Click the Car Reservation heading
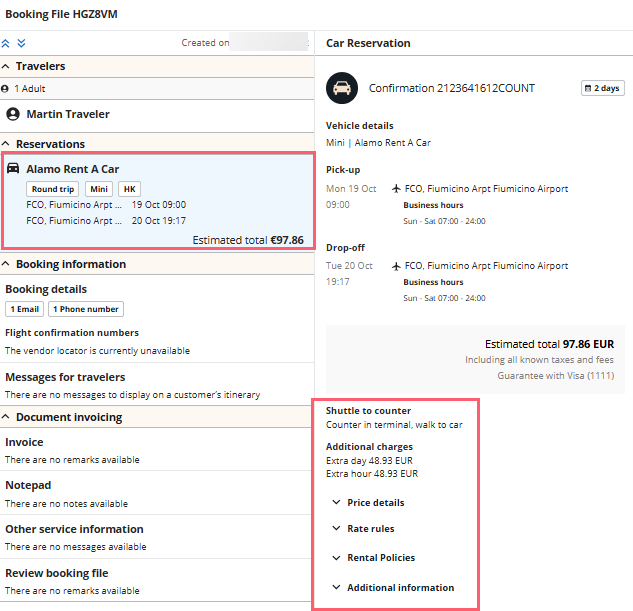 pyautogui.click(x=368, y=43)
